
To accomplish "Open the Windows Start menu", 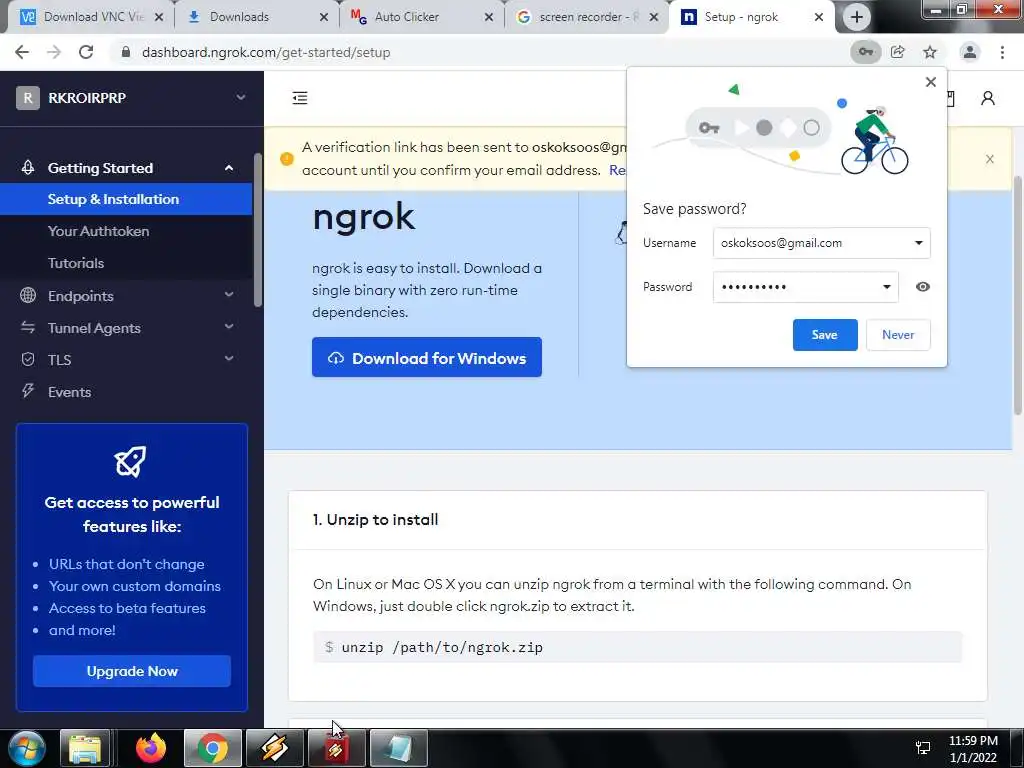I will [26, 748].
